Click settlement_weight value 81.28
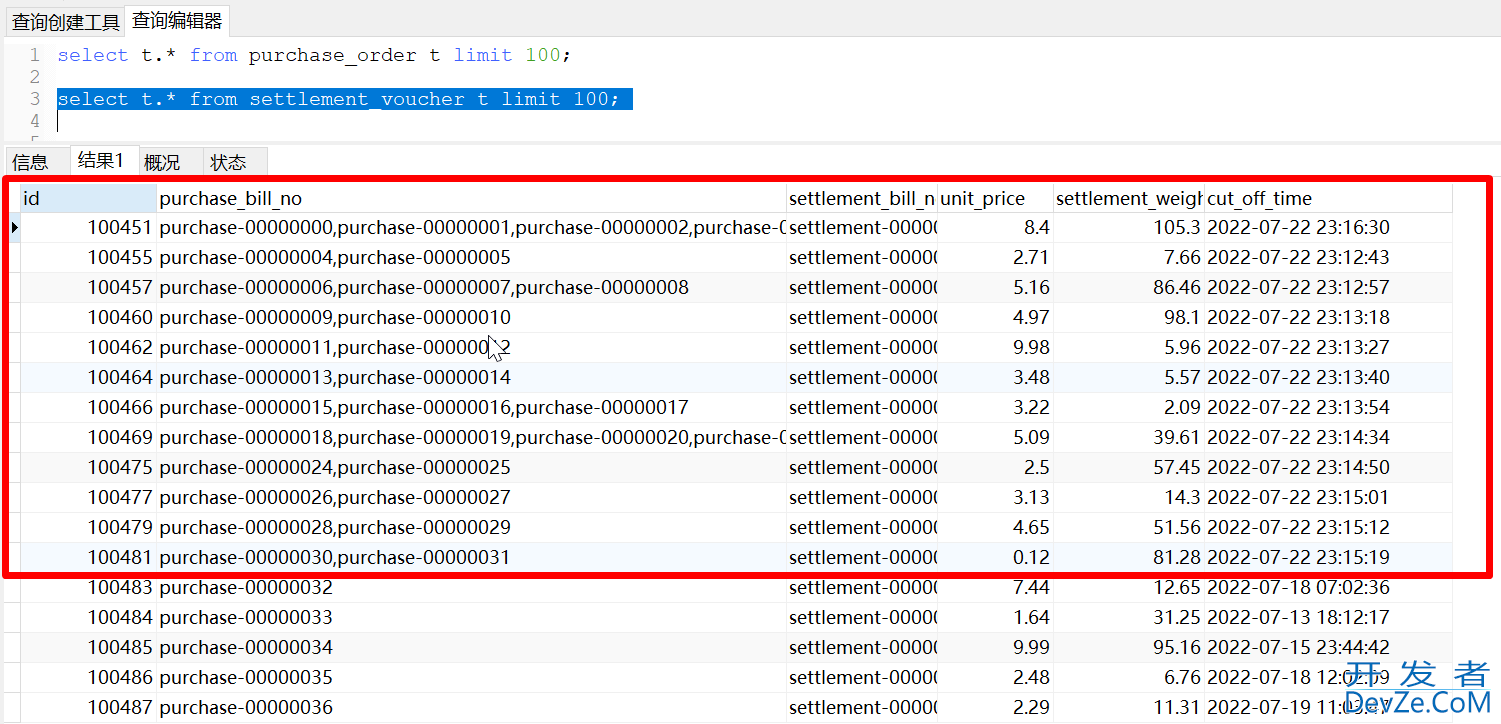 1129,557
